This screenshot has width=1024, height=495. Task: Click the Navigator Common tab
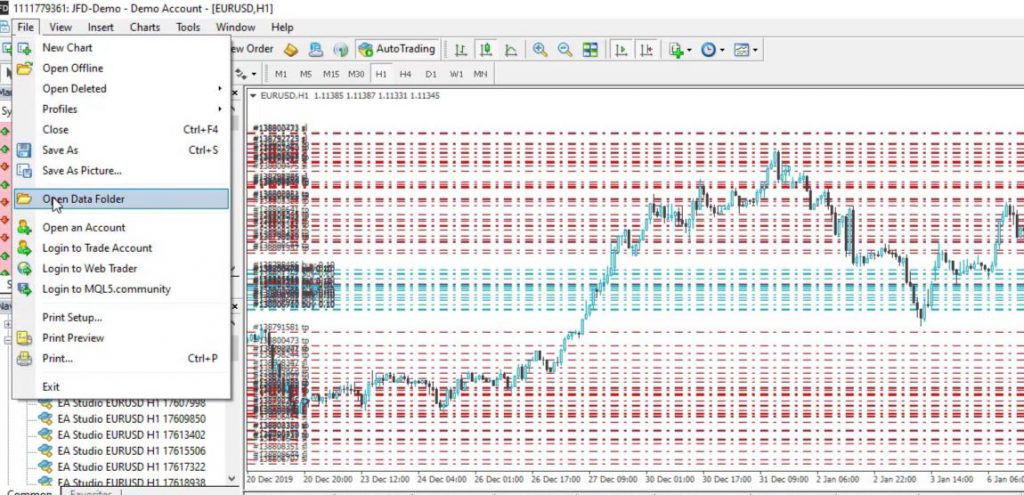(29, 492)
